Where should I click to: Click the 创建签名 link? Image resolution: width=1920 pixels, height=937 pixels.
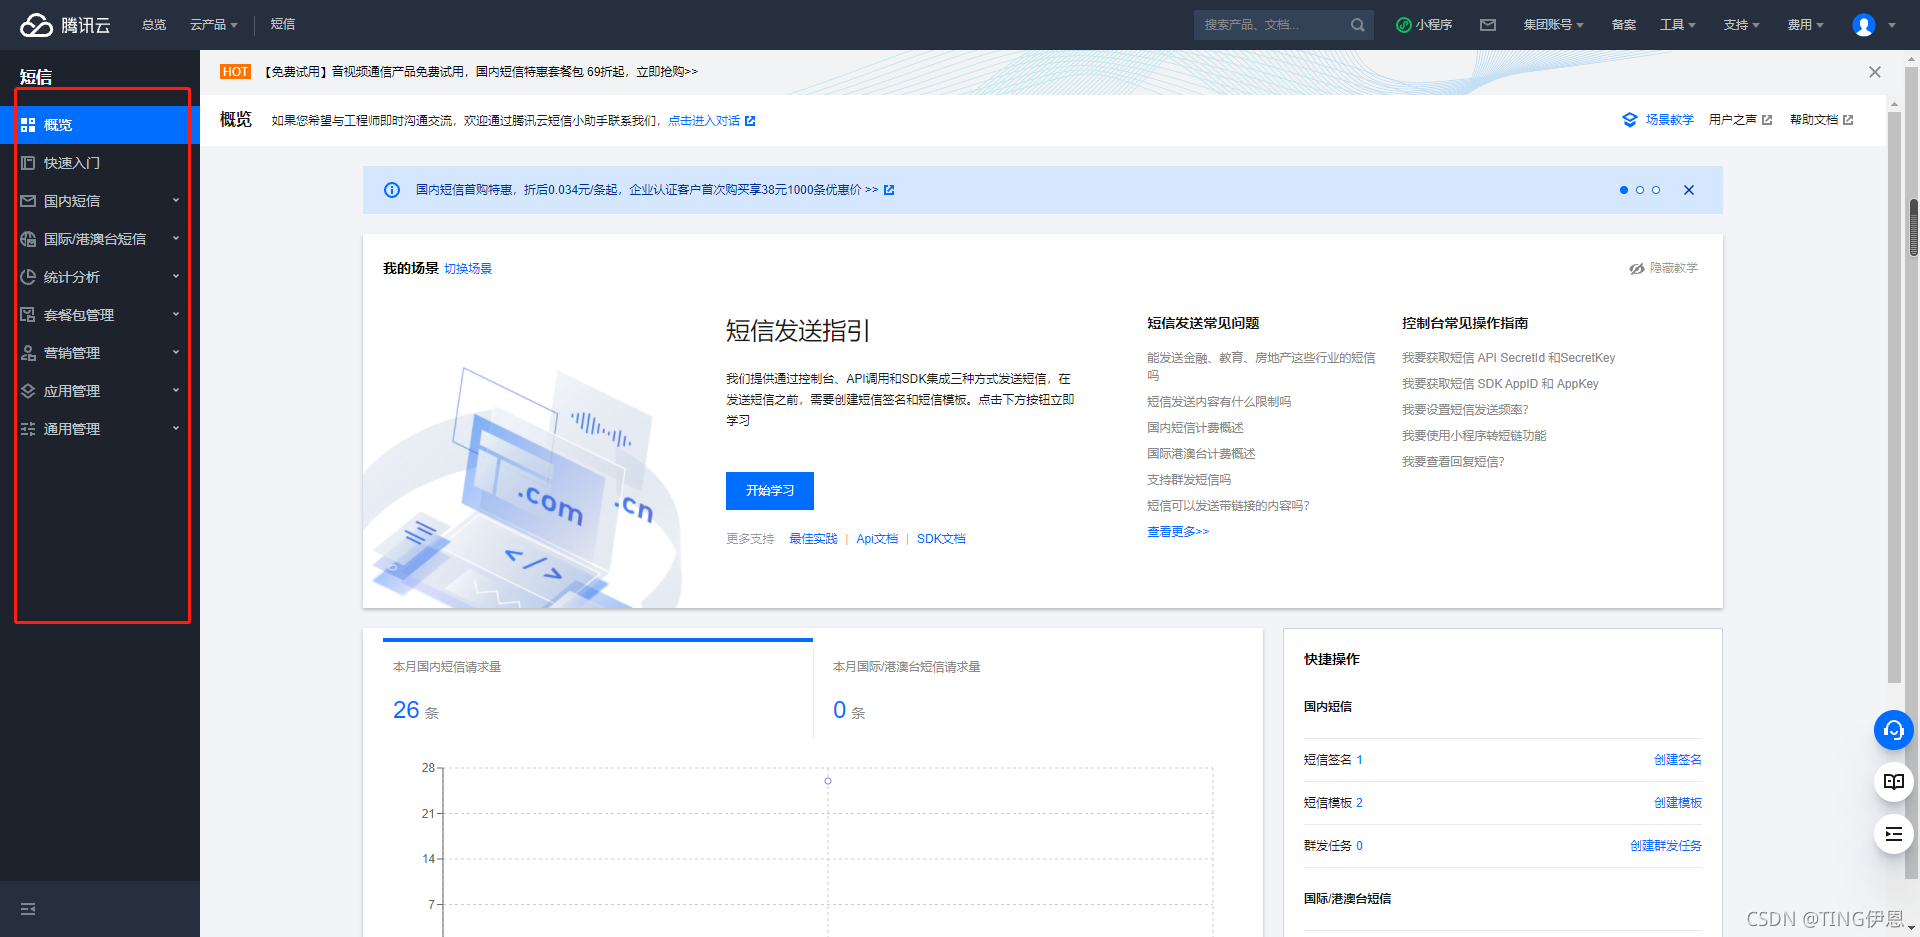1678,760
